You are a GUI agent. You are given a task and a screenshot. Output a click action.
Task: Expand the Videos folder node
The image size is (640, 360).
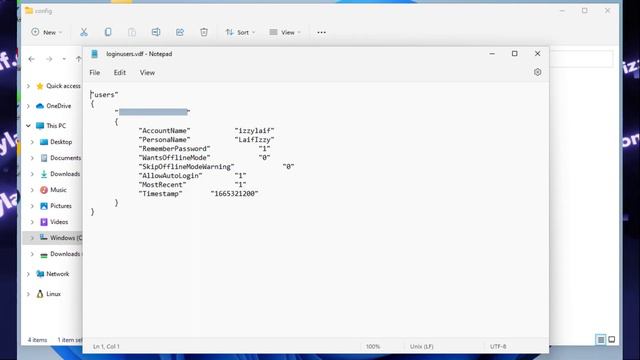click(32, 222)
